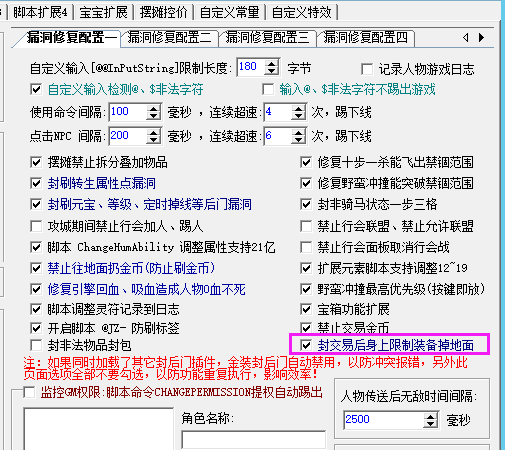Click 人物传送后无敌时间间隔 field (2500)

point(384,420)
